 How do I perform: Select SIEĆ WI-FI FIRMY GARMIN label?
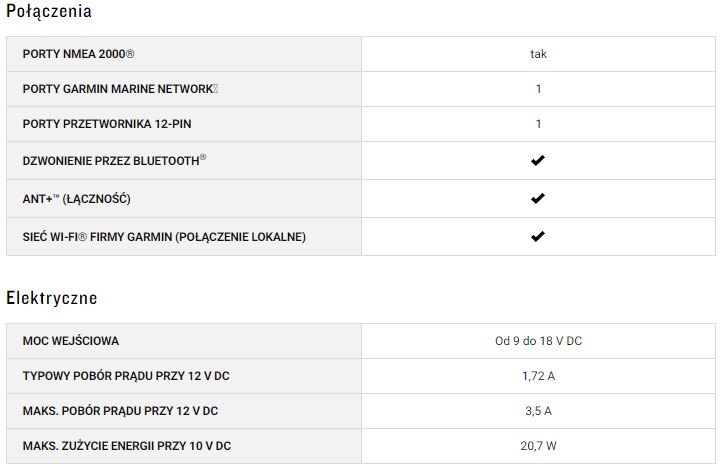coord(164,237)
